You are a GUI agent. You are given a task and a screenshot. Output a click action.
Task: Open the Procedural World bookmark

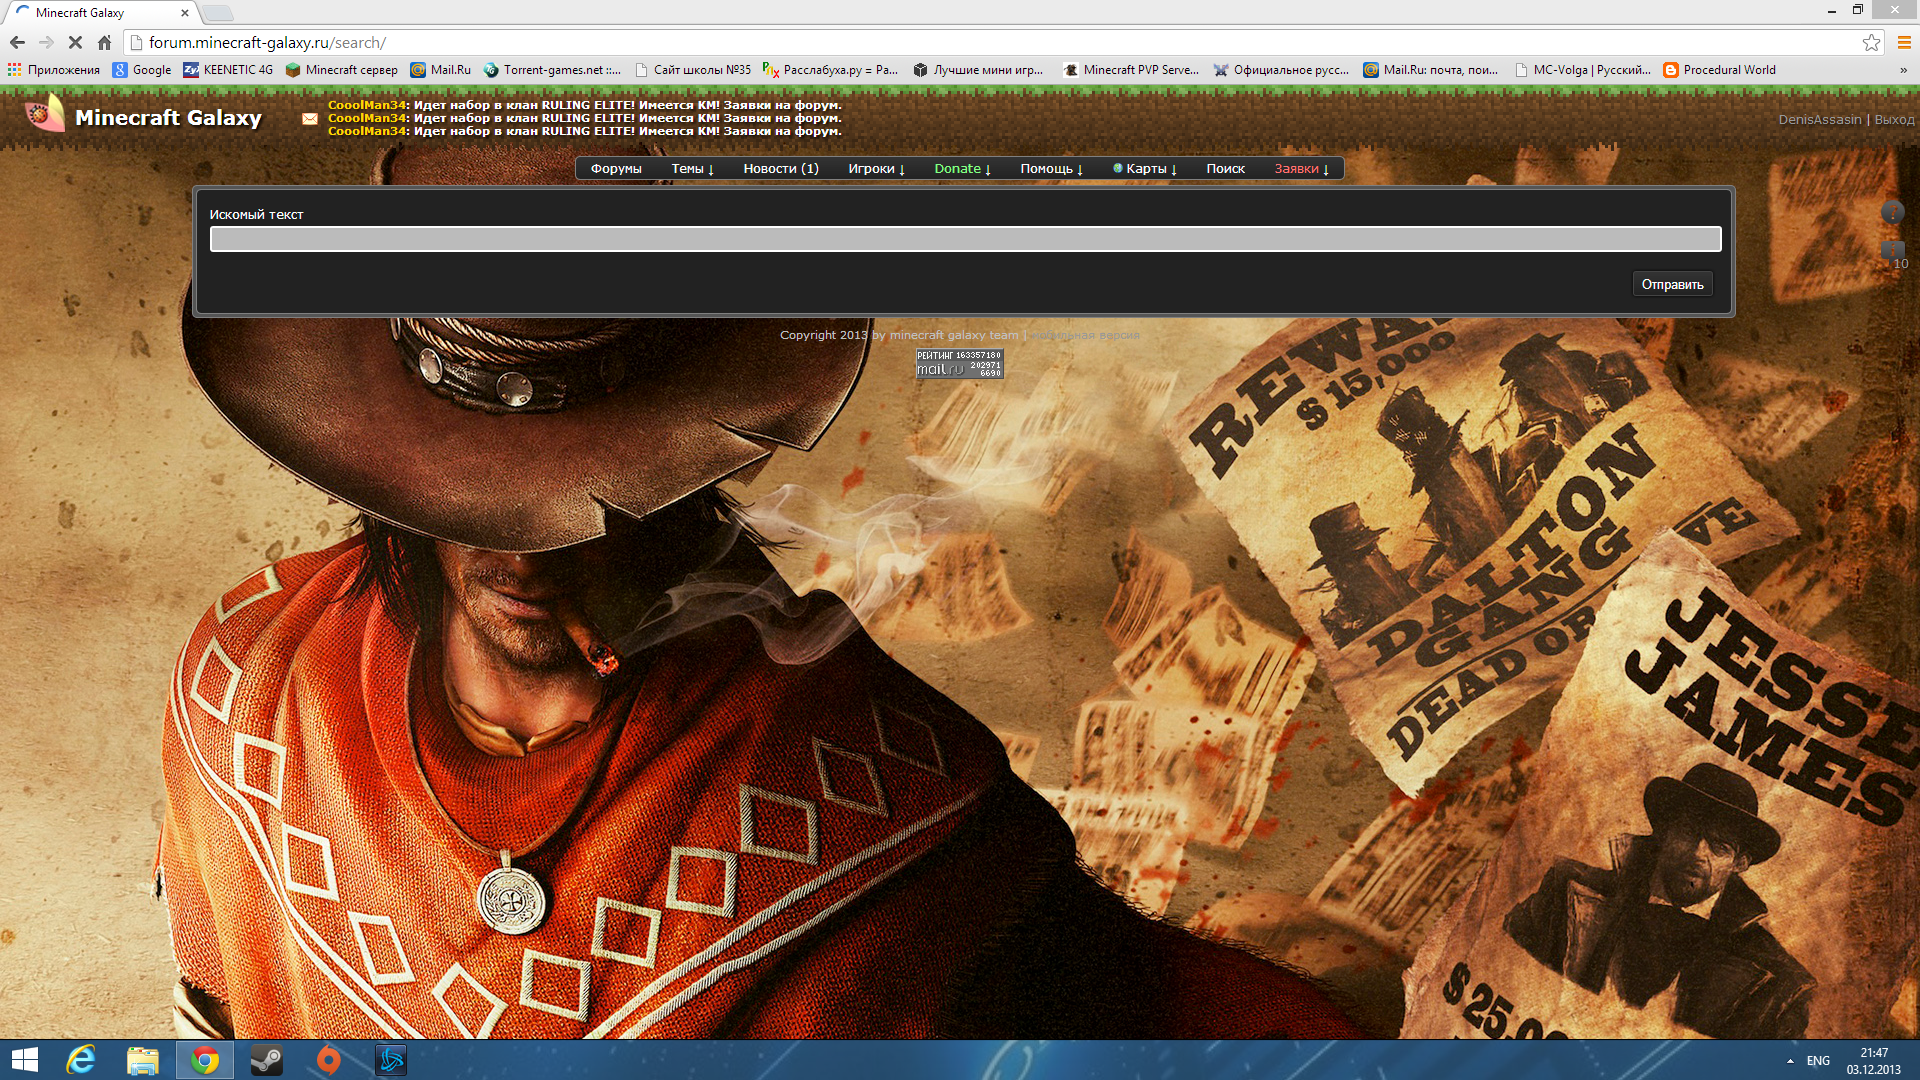[1720, 70]
